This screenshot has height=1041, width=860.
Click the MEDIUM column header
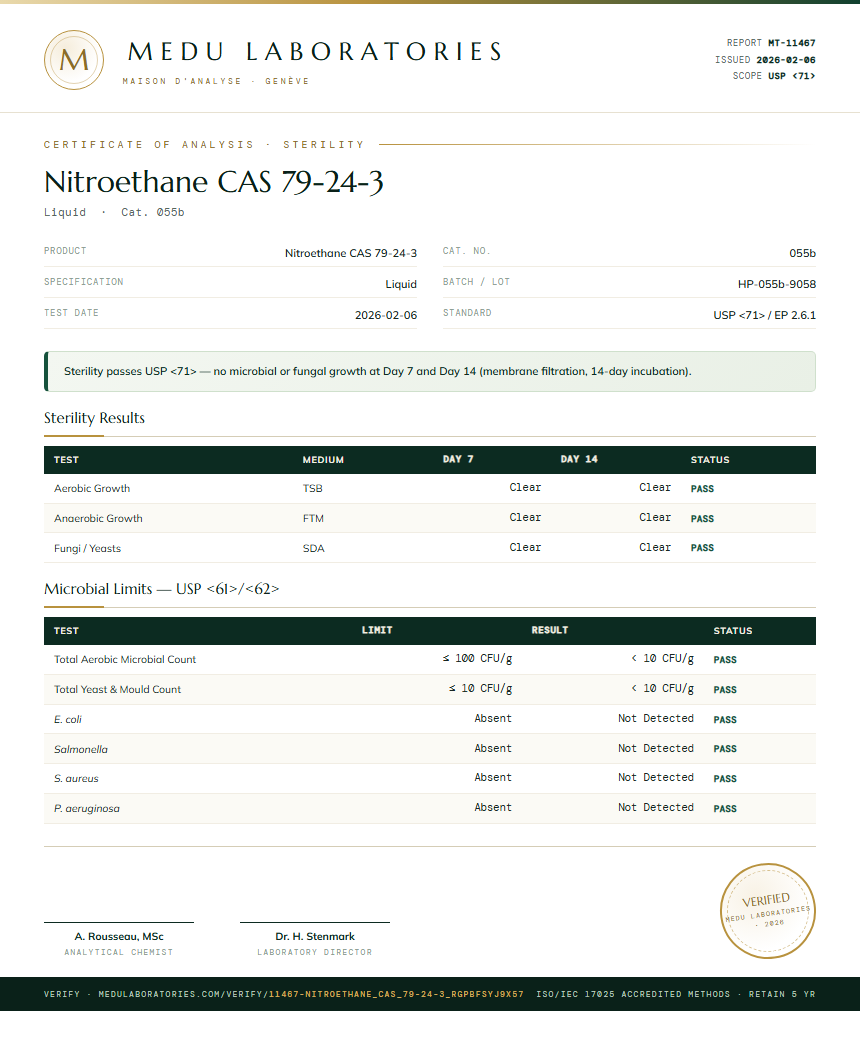tap(323, 460)
